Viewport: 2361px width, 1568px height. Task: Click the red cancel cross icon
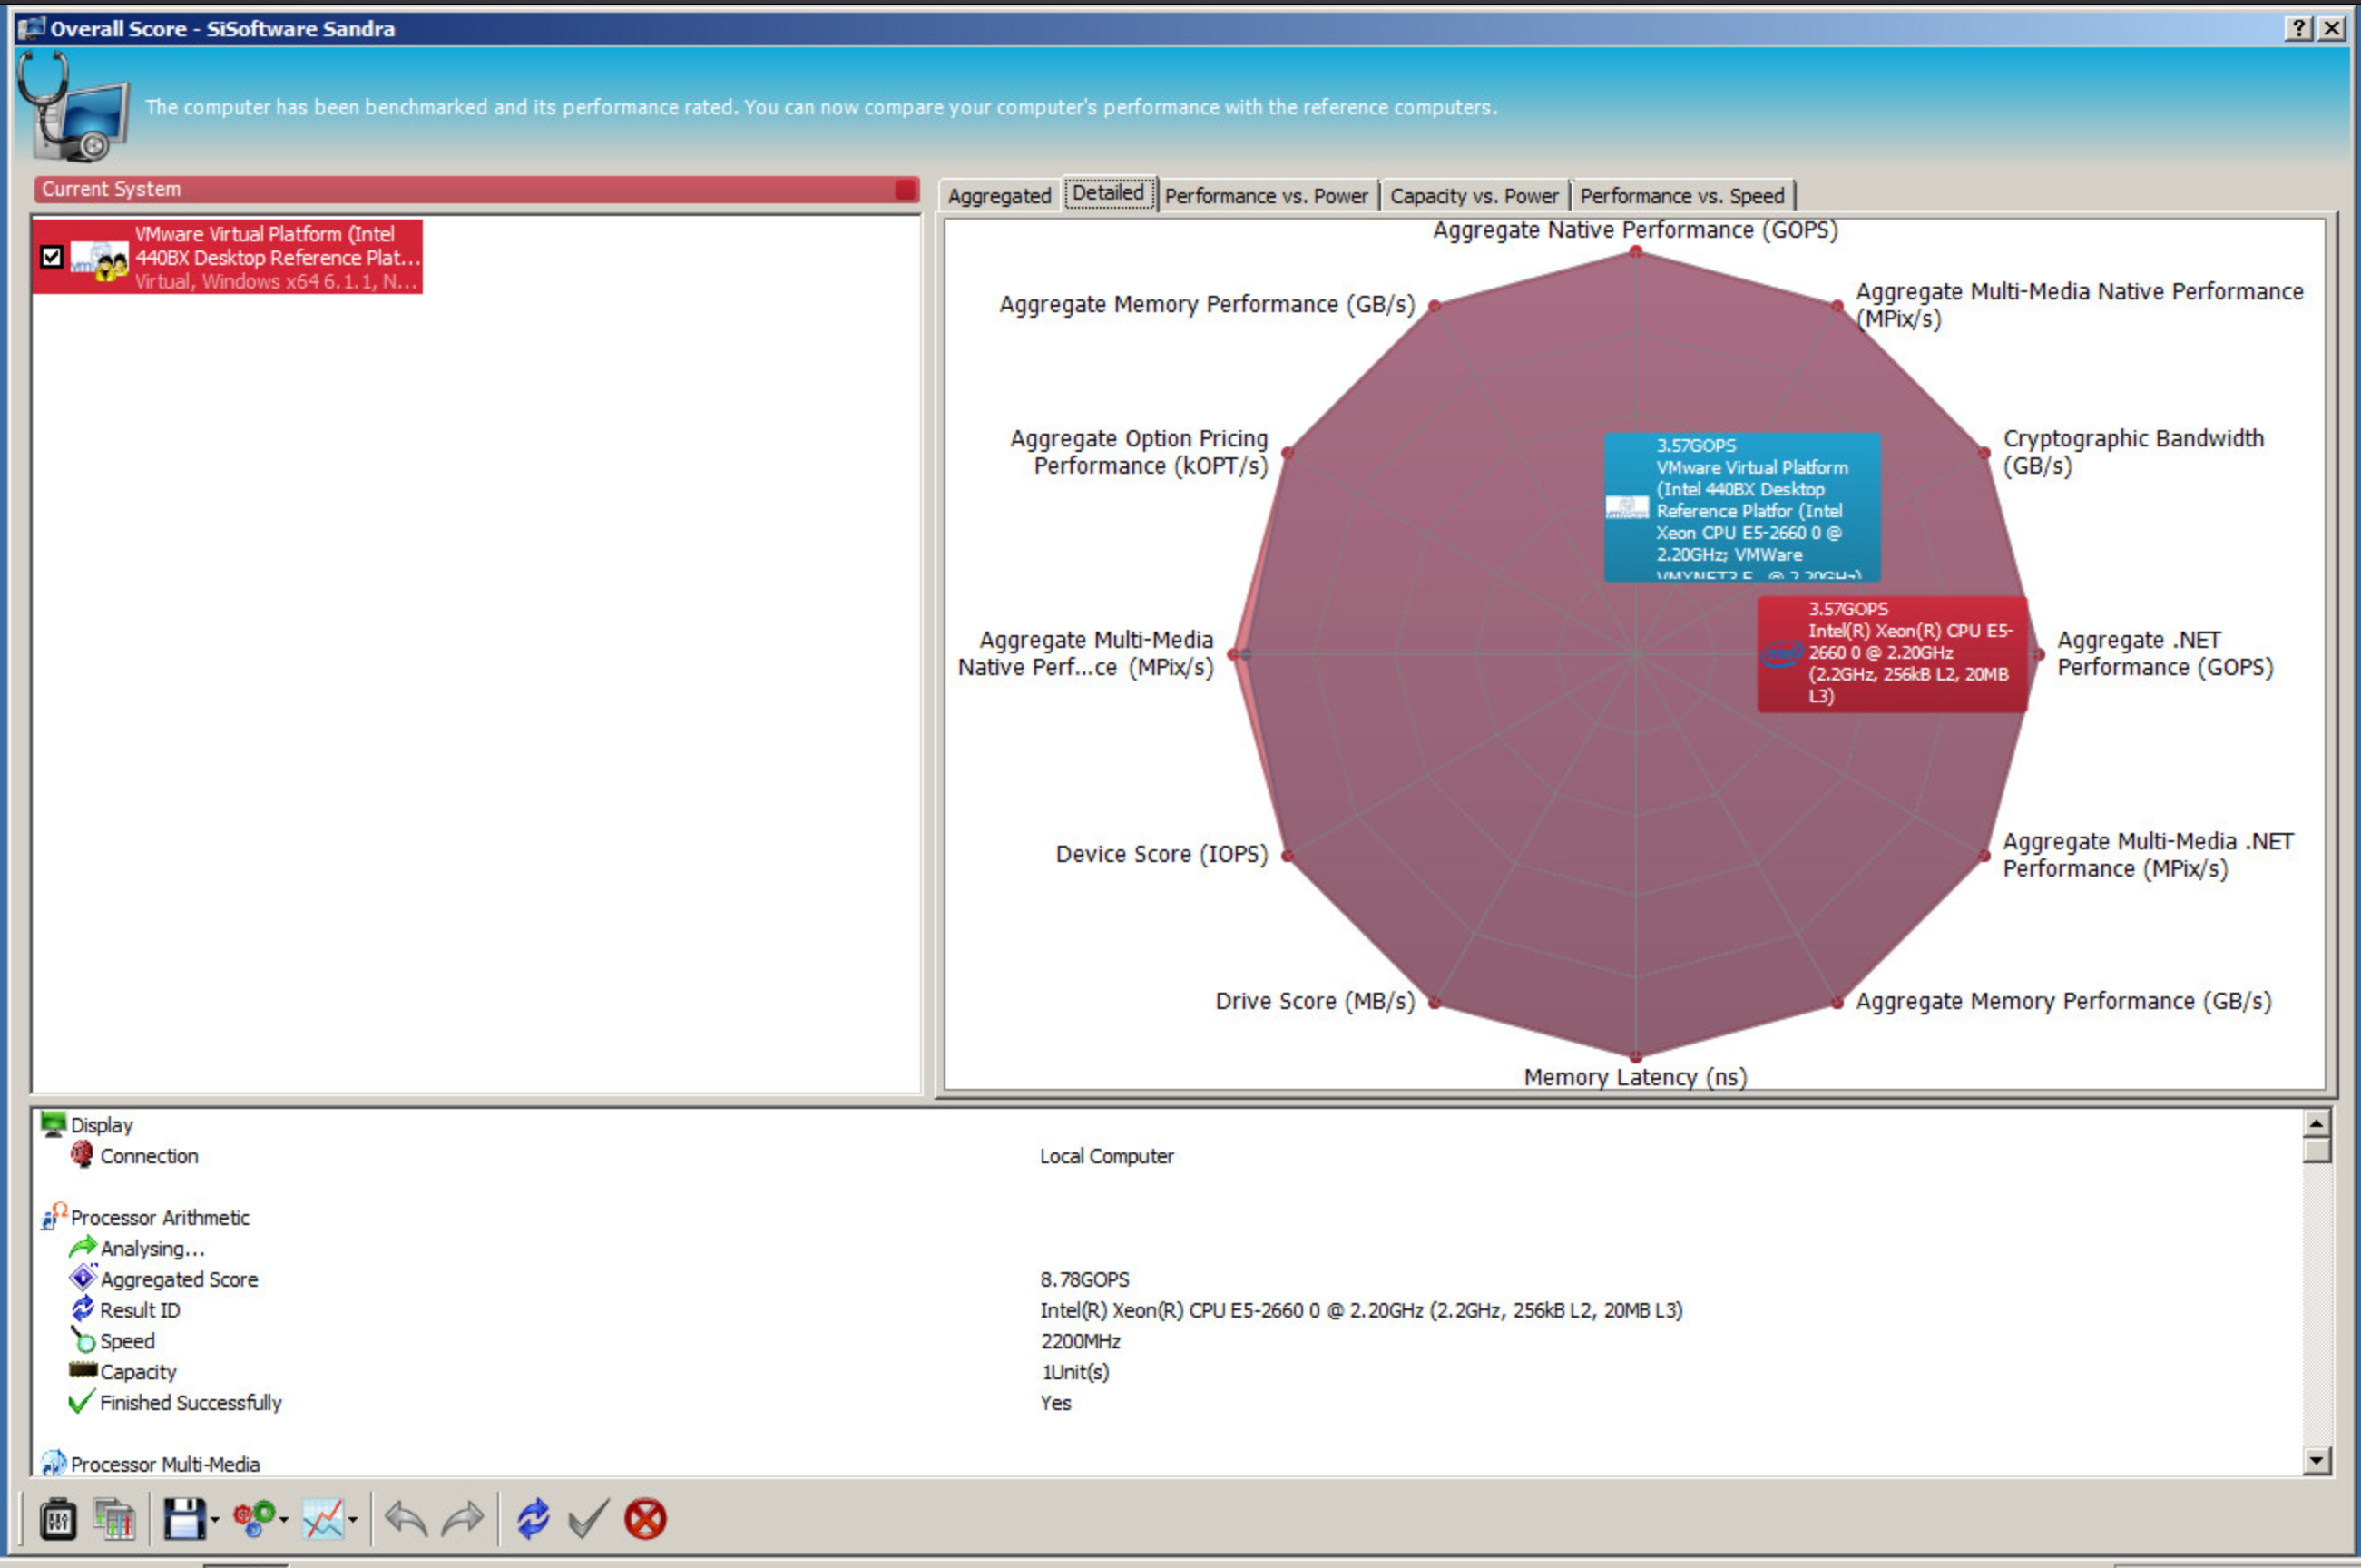(x=645, y=1519)
